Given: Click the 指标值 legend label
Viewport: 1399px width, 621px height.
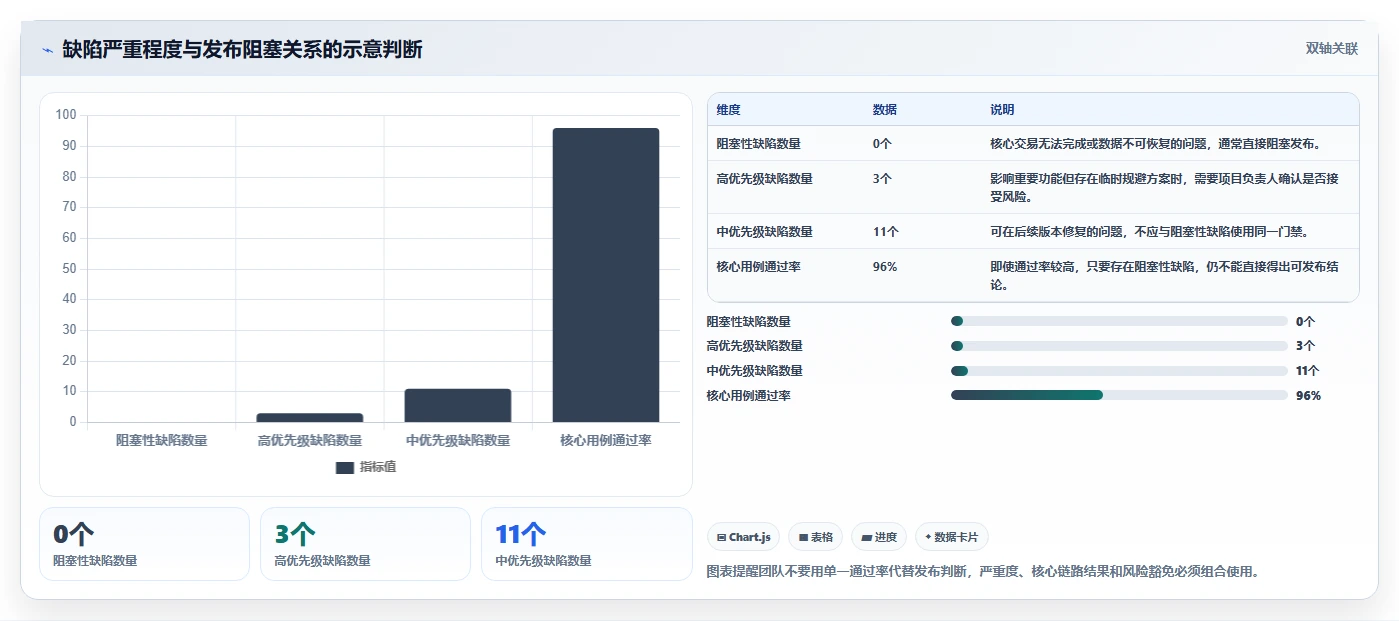Looking at the screenshot, I should click(378, 467).
